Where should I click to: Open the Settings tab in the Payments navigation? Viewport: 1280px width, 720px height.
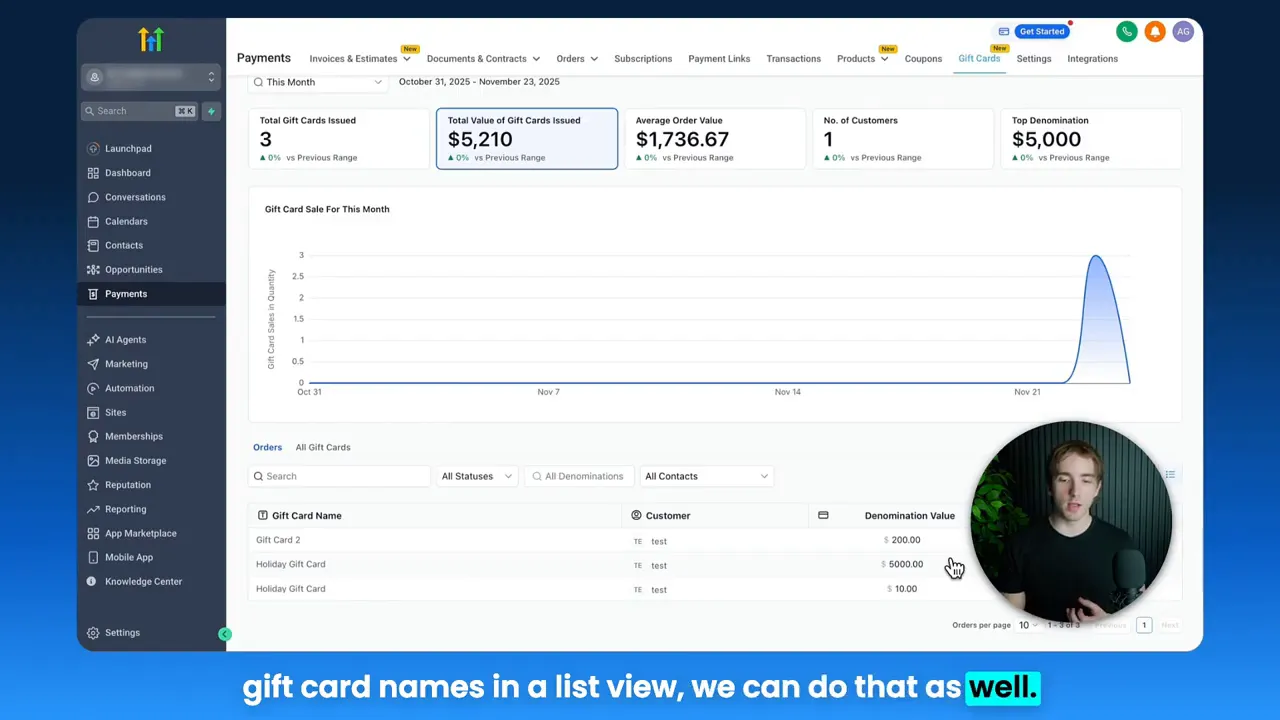[x=1034, y=59]
